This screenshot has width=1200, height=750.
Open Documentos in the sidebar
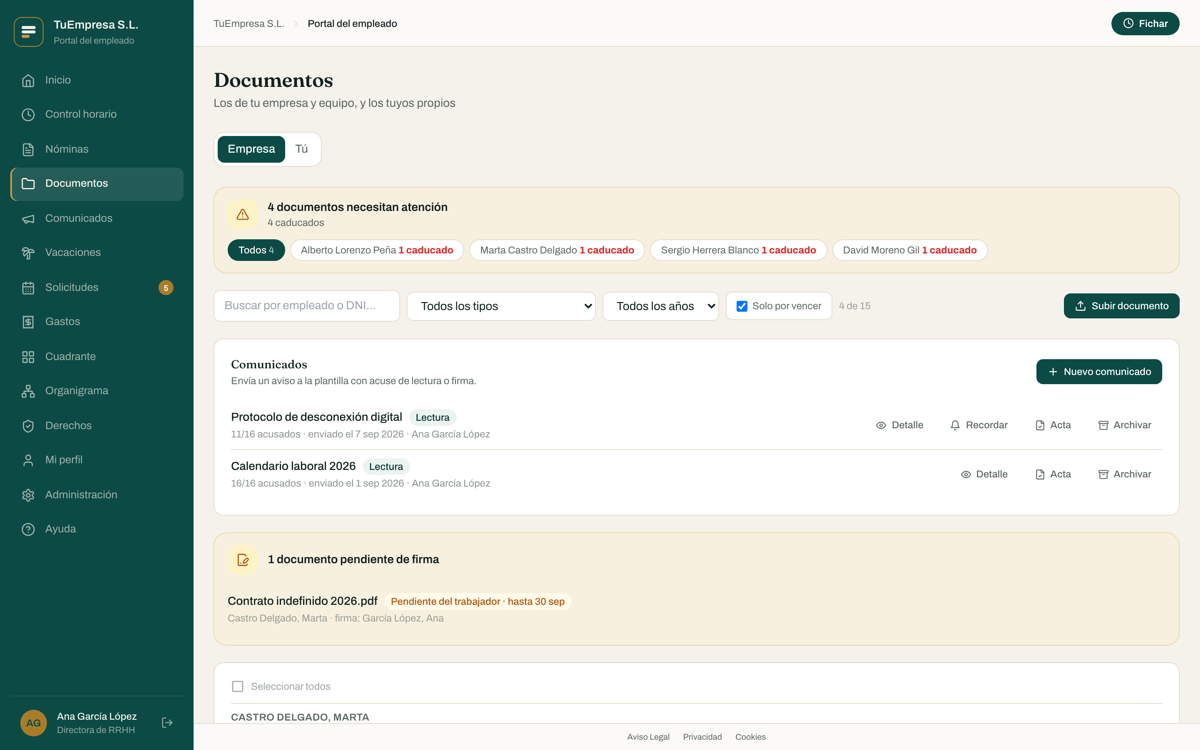(x=97, y=184)
